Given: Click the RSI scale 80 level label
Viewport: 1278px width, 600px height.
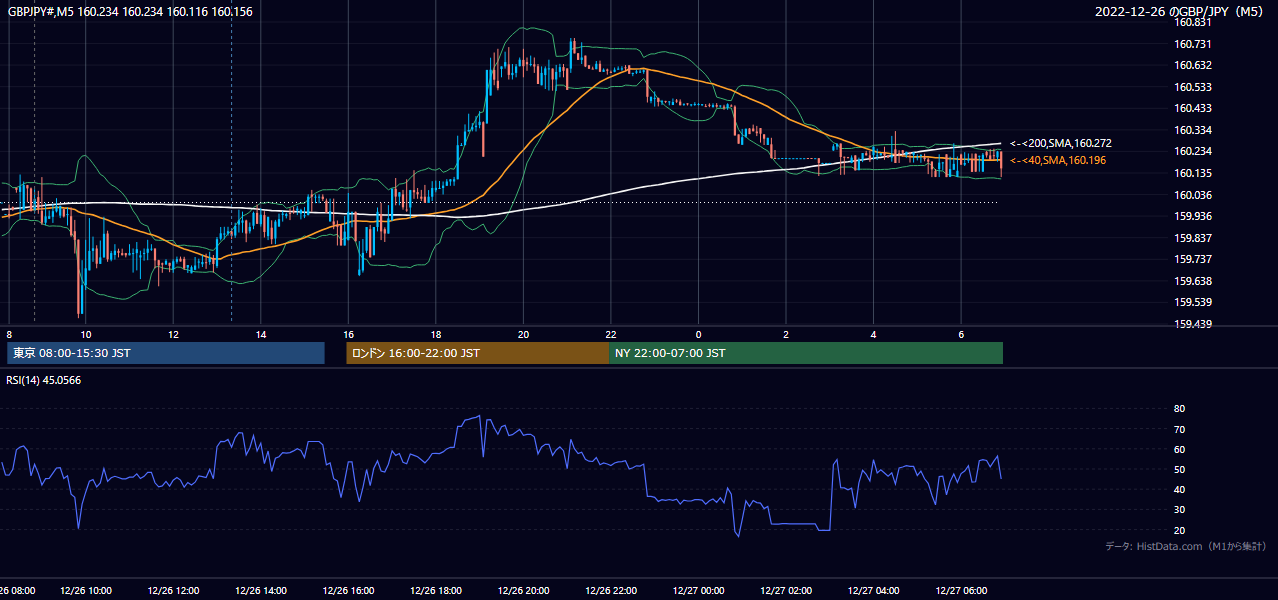Looking at the screenshot, I should click(1180, 409).
